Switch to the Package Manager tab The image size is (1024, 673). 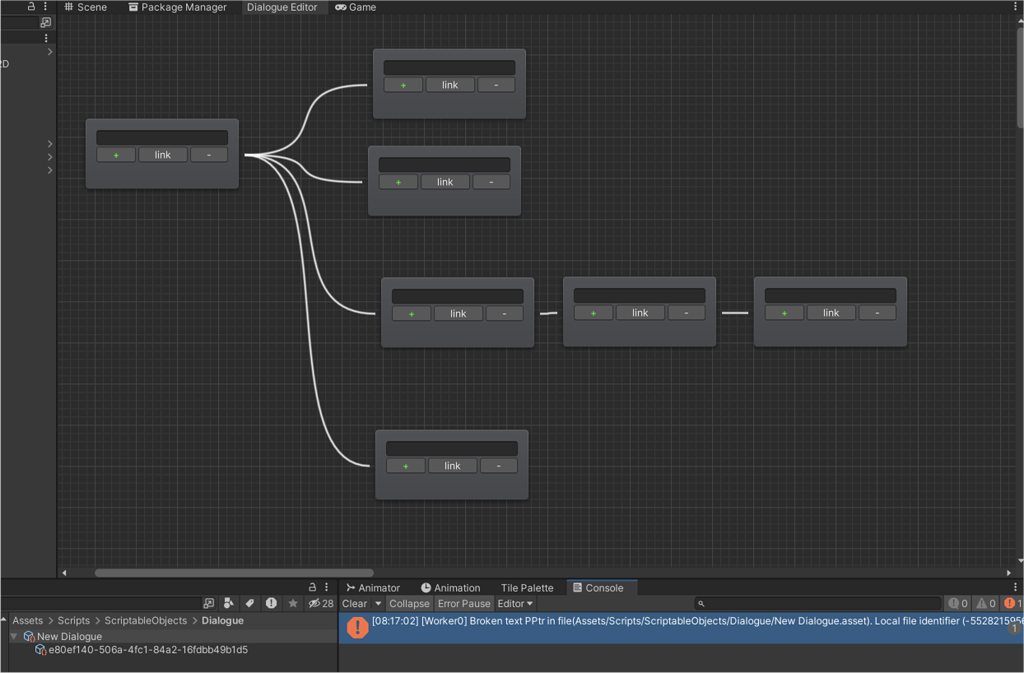coord(177,7)
